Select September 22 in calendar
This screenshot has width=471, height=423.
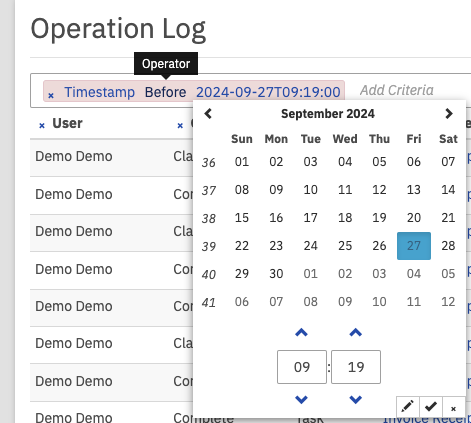[x=242, y=246]
